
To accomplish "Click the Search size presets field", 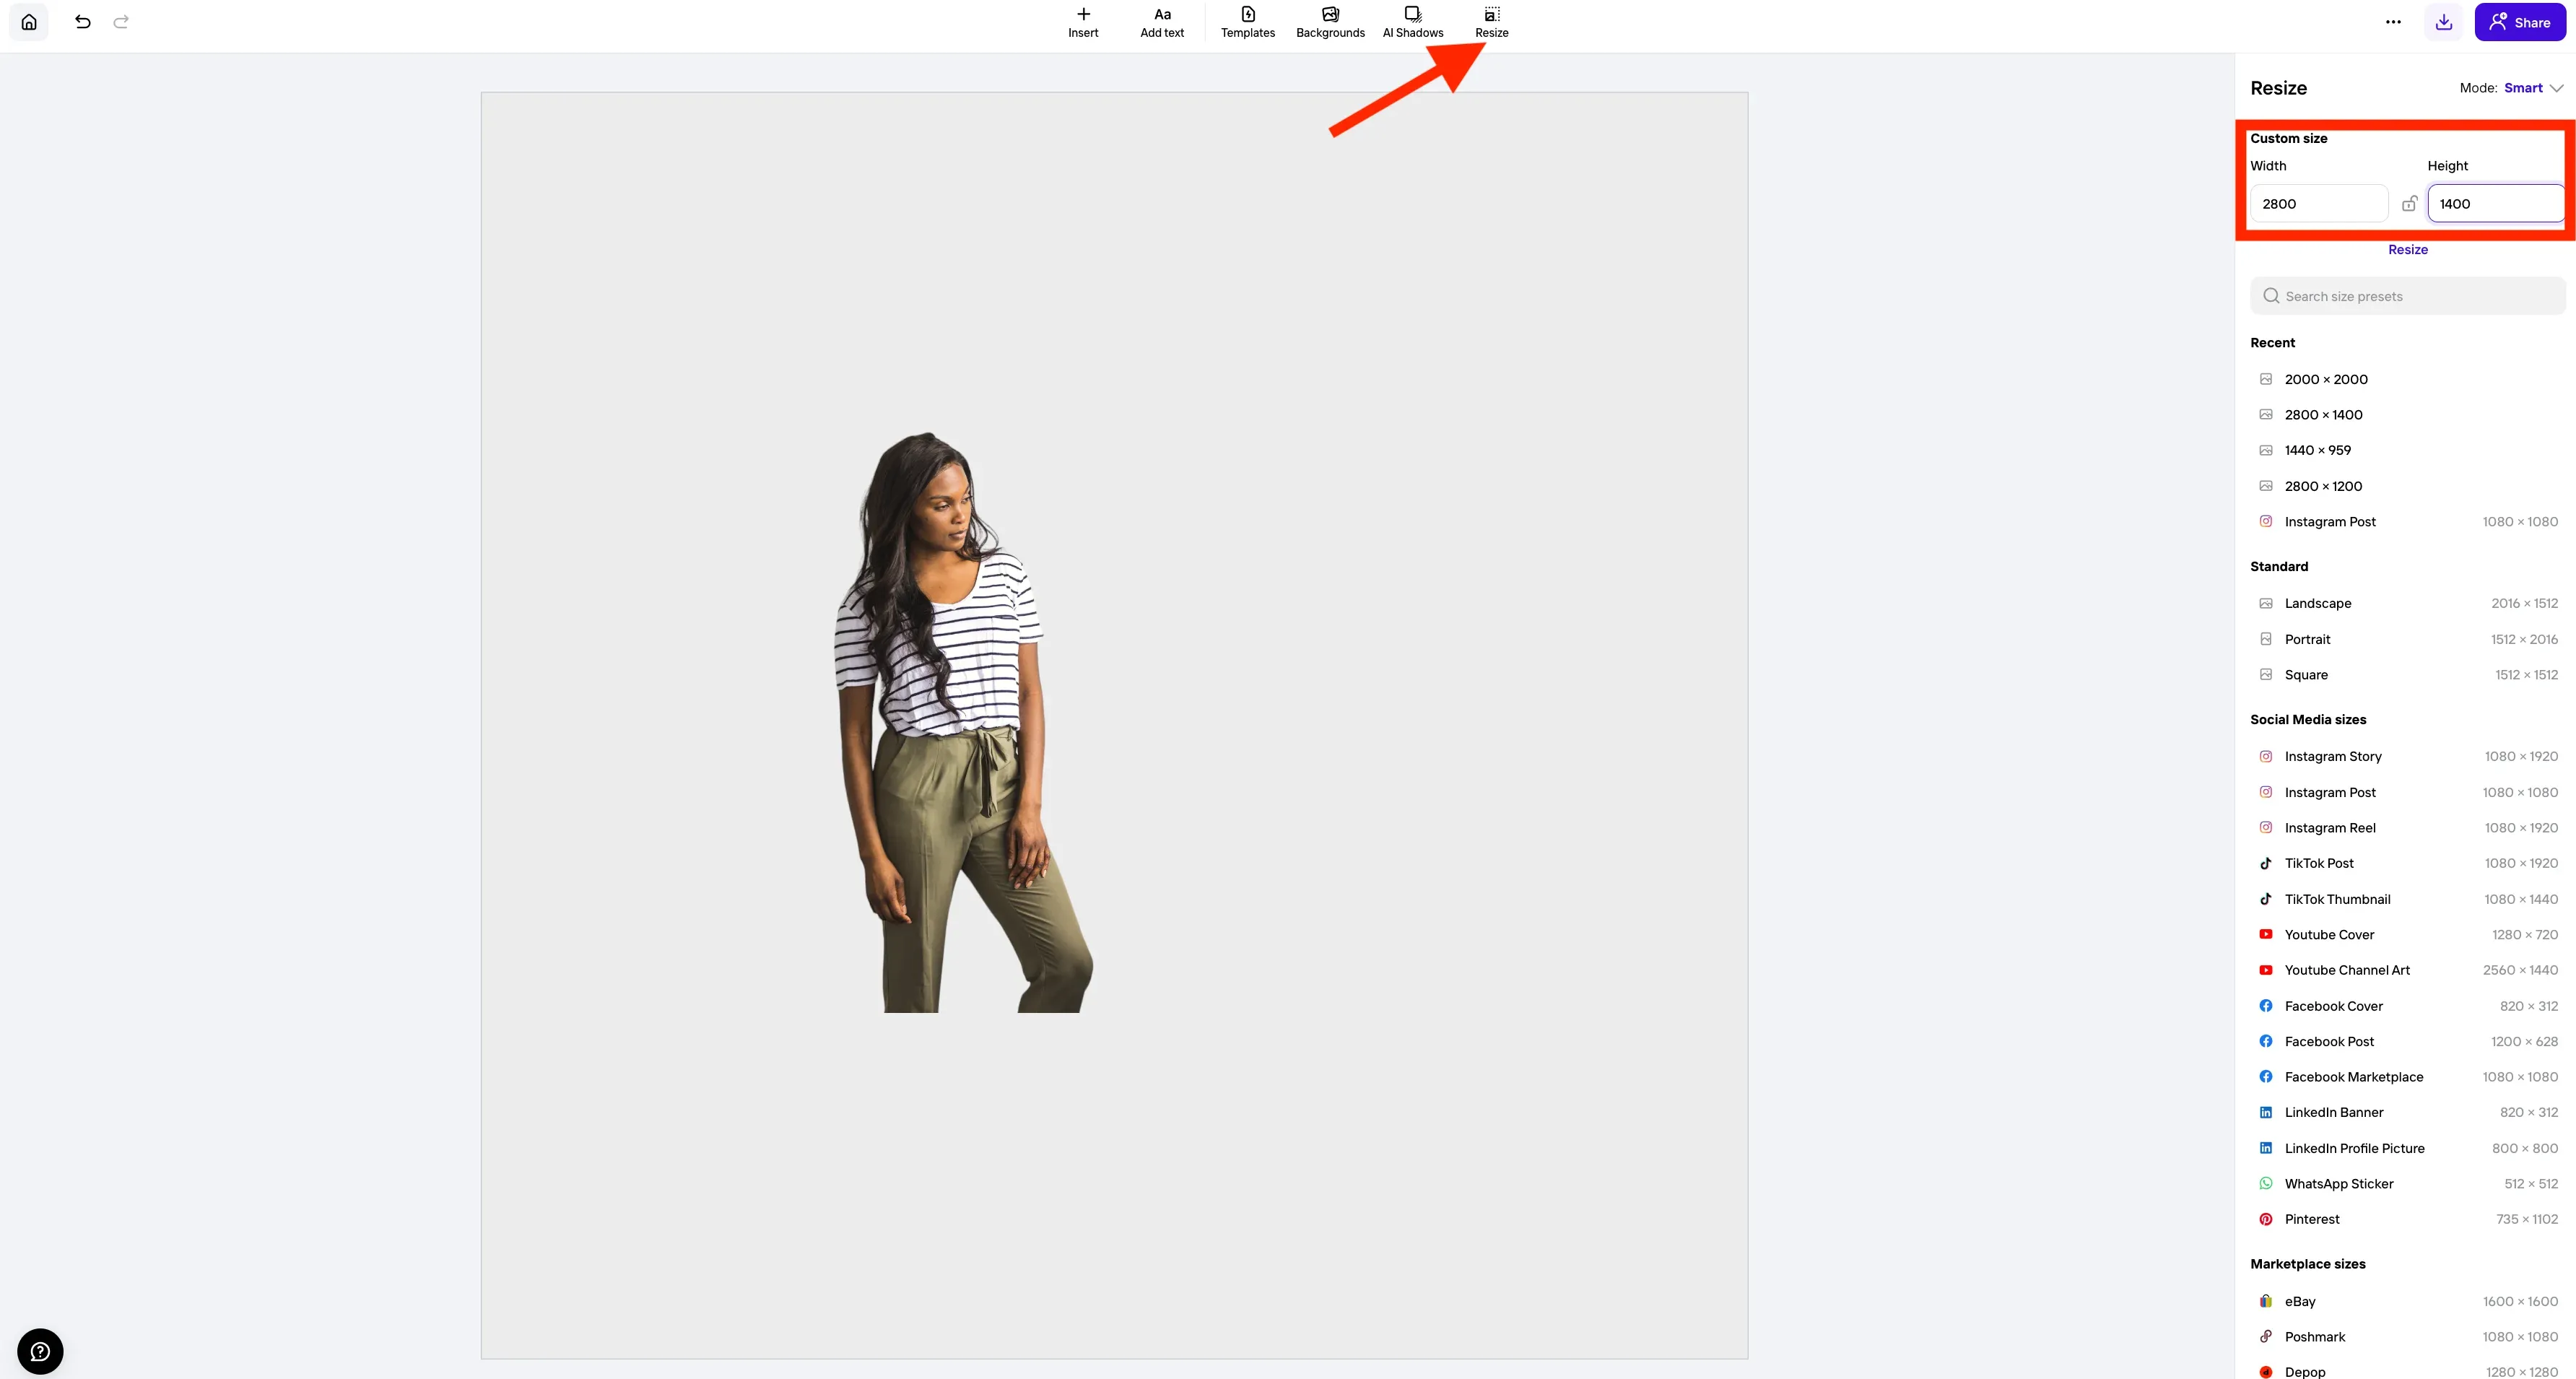I will [x=2408, y=296].
